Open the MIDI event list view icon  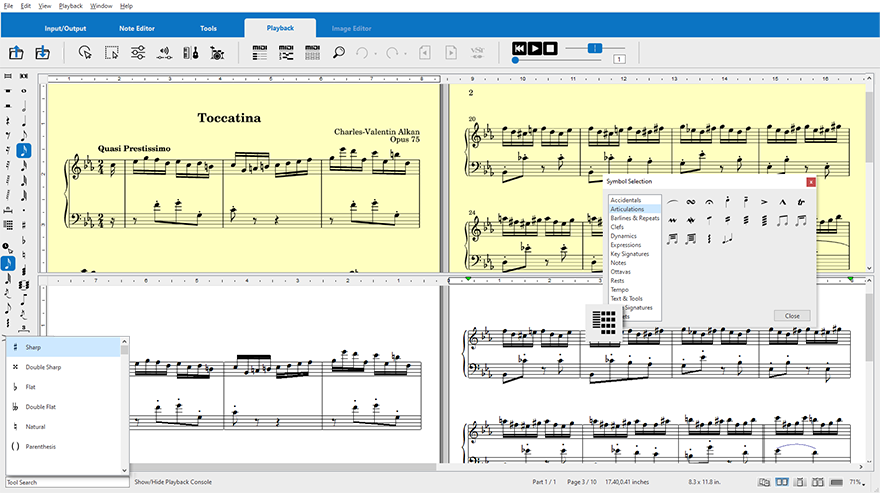pos(259,53)
